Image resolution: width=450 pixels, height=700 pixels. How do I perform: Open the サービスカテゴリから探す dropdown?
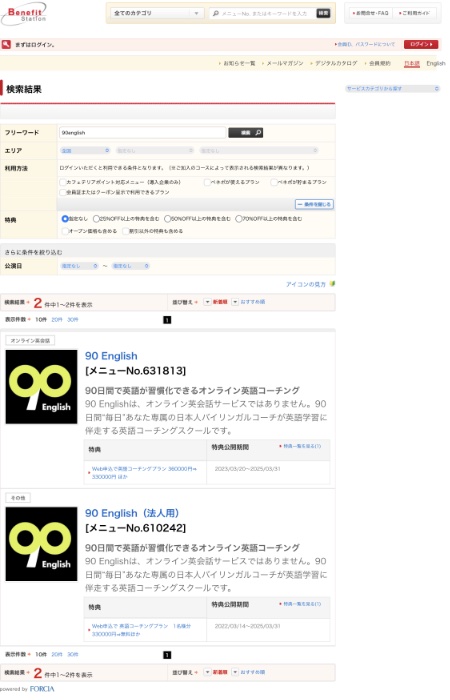pyautogui.click(x=393, y=89)
